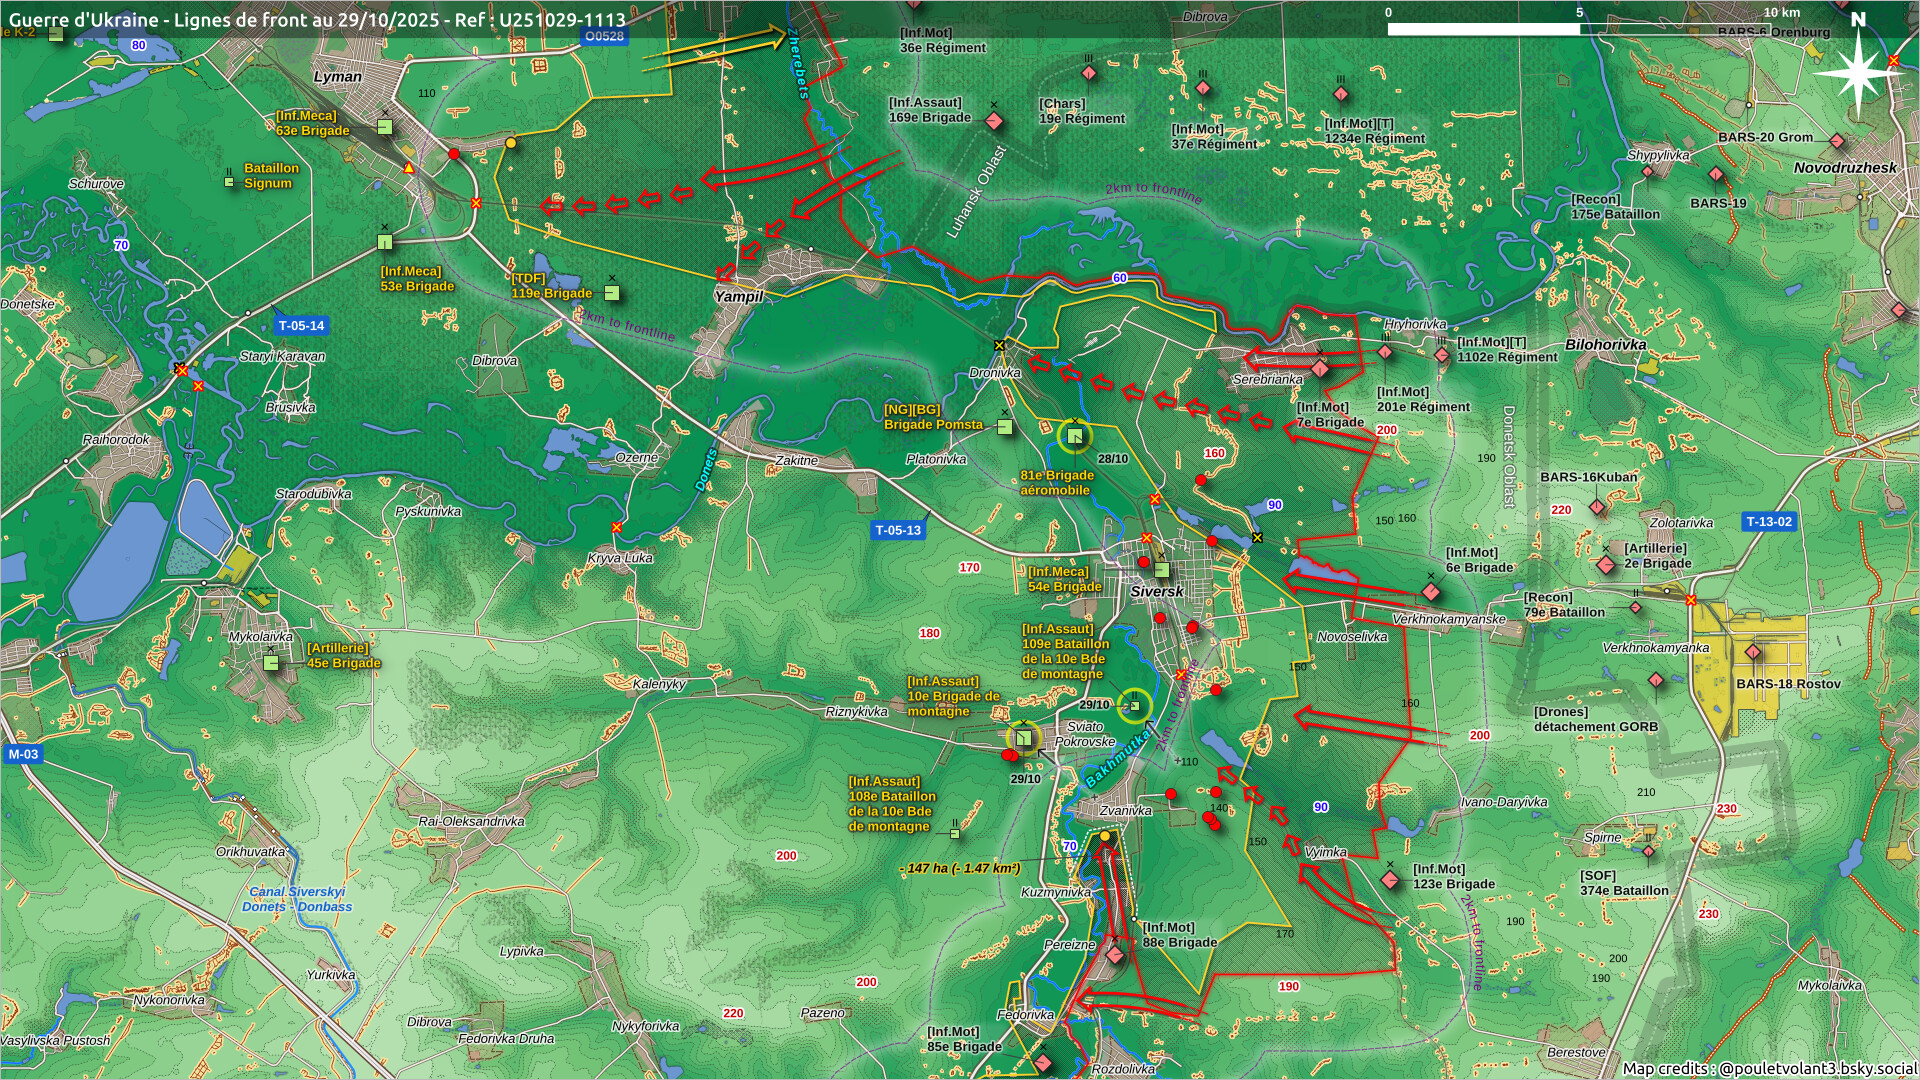Viewport: 1920px width, 1080px height.
Task: Select the 6e Brigade red diamond marker
Action: [x=1431, y=591]
